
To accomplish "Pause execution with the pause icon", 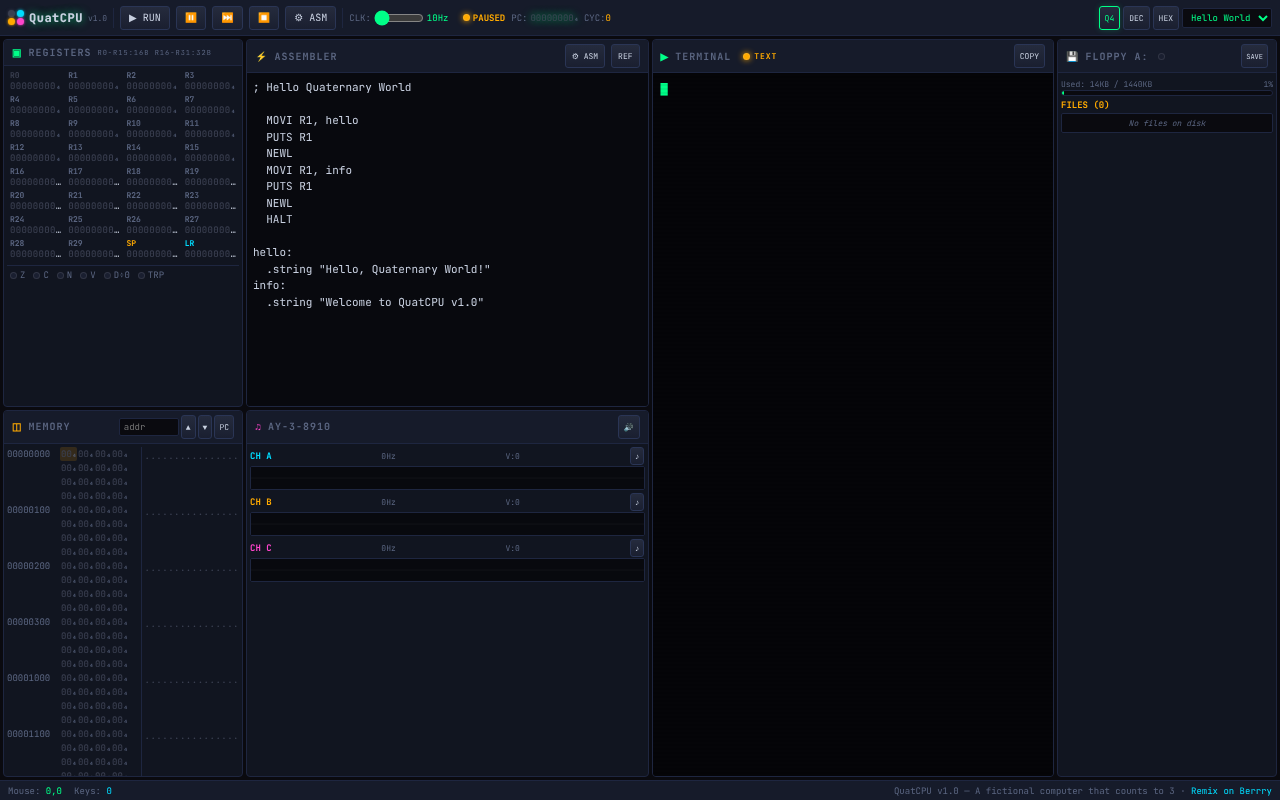I will click(191, 18).
